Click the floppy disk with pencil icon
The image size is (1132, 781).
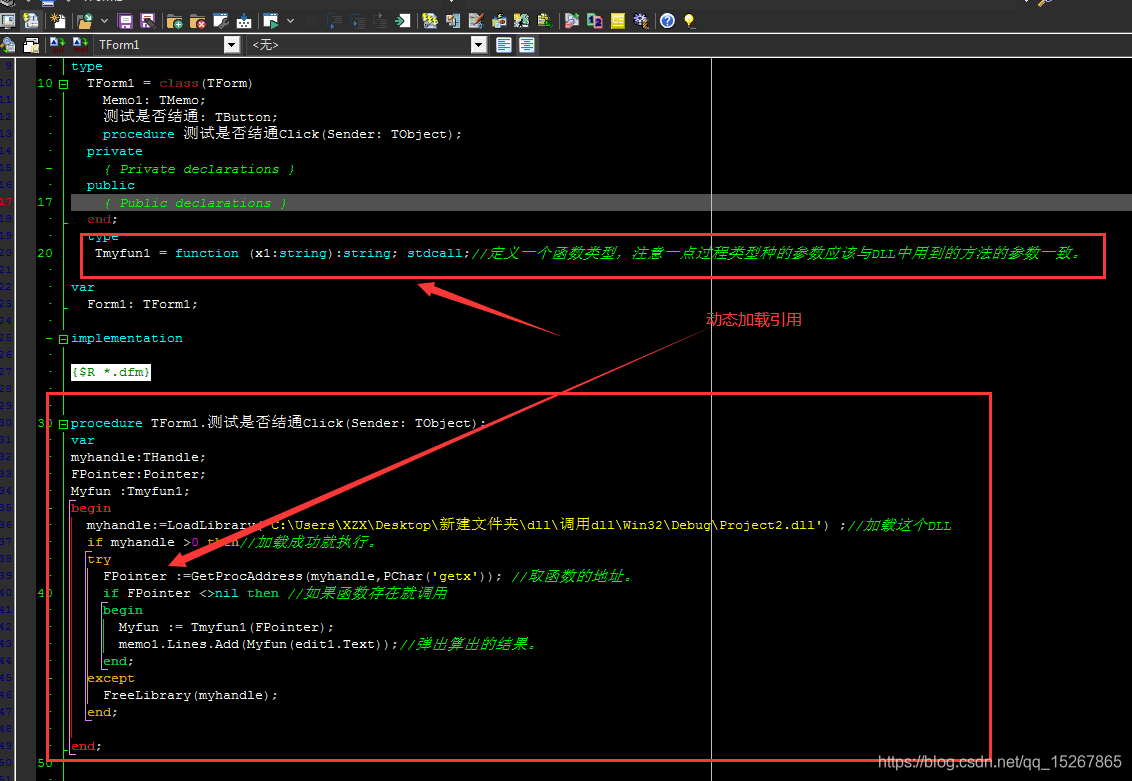point(147,21)
